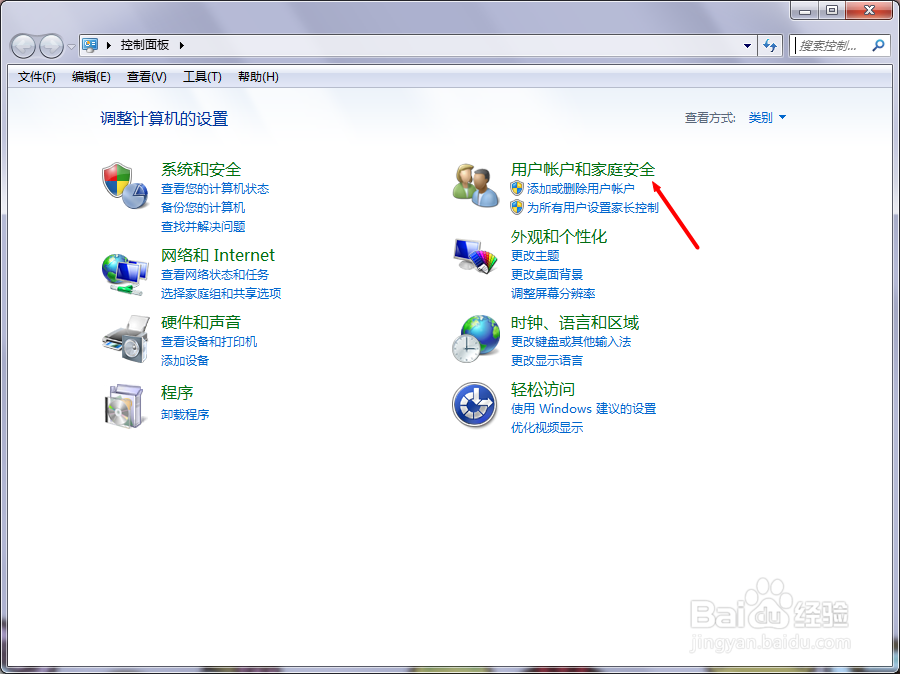Click 备份您的计算机 link
Image resolution: width=900 pixels, height=674 pixels.
coord(203,207)
